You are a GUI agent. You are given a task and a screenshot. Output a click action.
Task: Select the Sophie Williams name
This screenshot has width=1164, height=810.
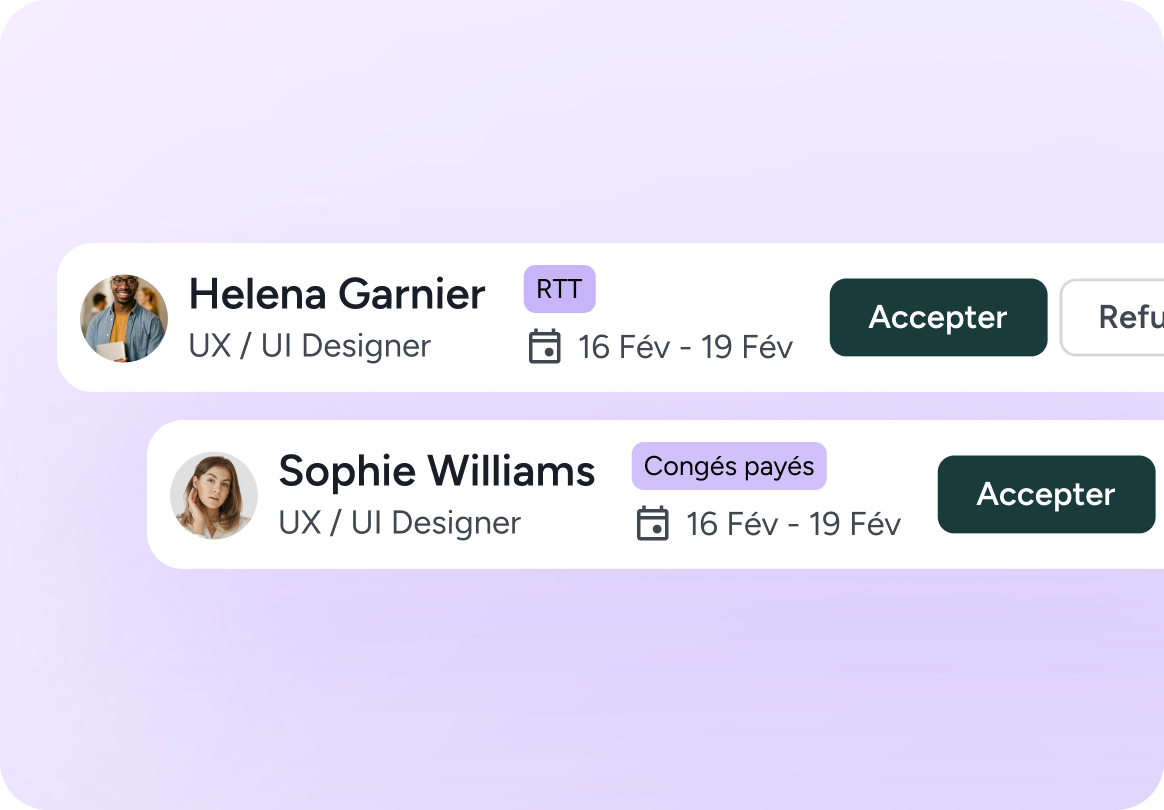(437, 471)
